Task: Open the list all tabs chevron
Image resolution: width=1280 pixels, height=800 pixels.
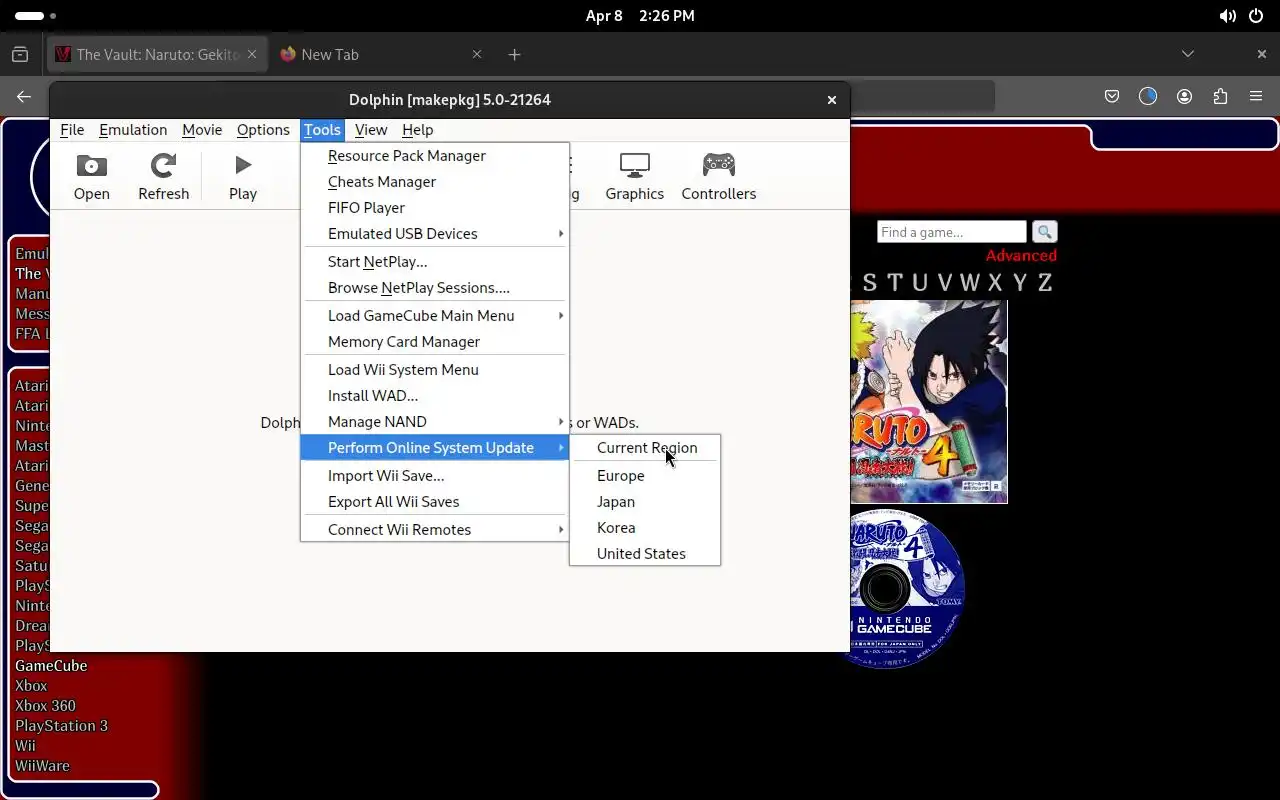Action: [x=1187, y=54]
